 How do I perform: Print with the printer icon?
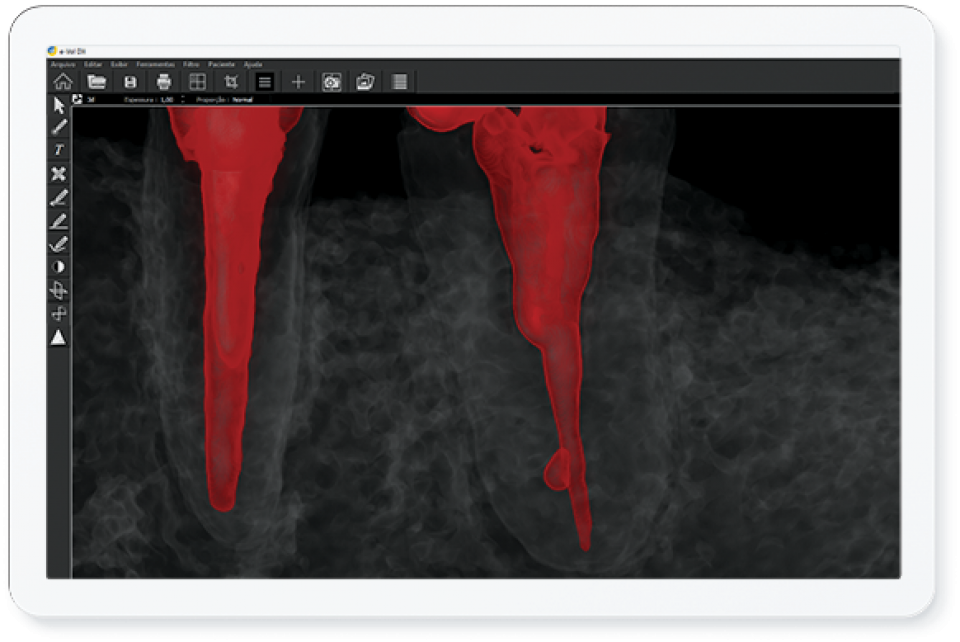pos(164,82)
